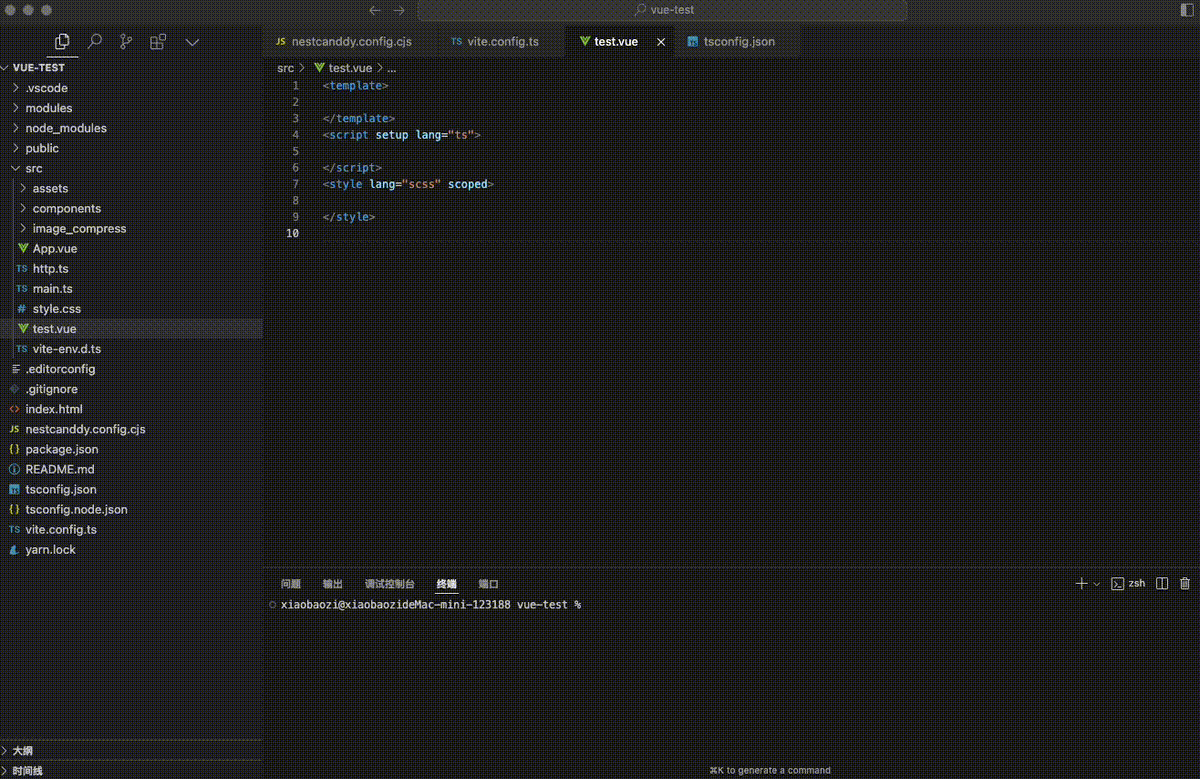Click the breadcrumb ellipsis segment
Screen dimensions: 1200x779
point(392,68)
